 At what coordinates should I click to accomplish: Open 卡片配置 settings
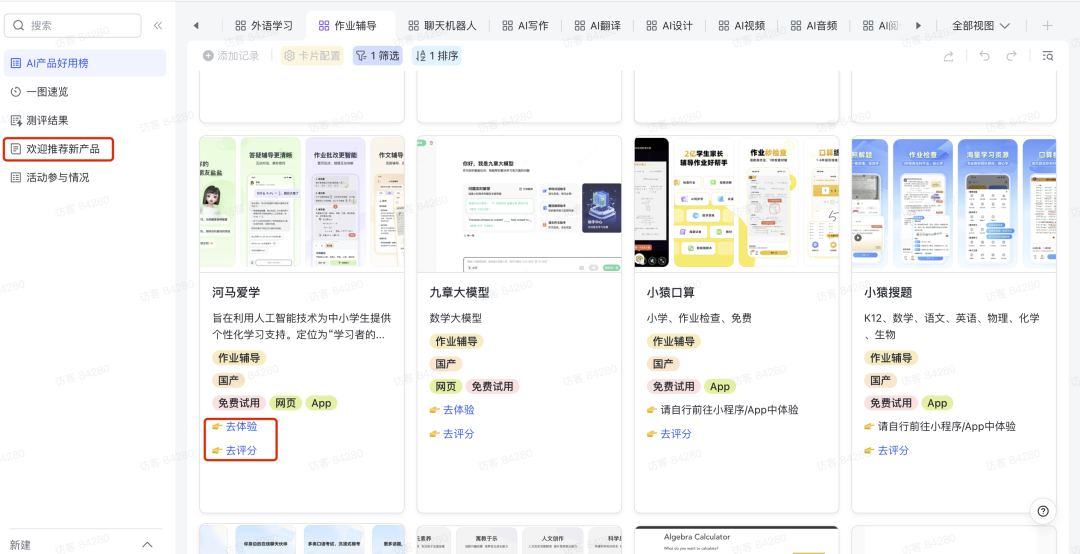312,56
